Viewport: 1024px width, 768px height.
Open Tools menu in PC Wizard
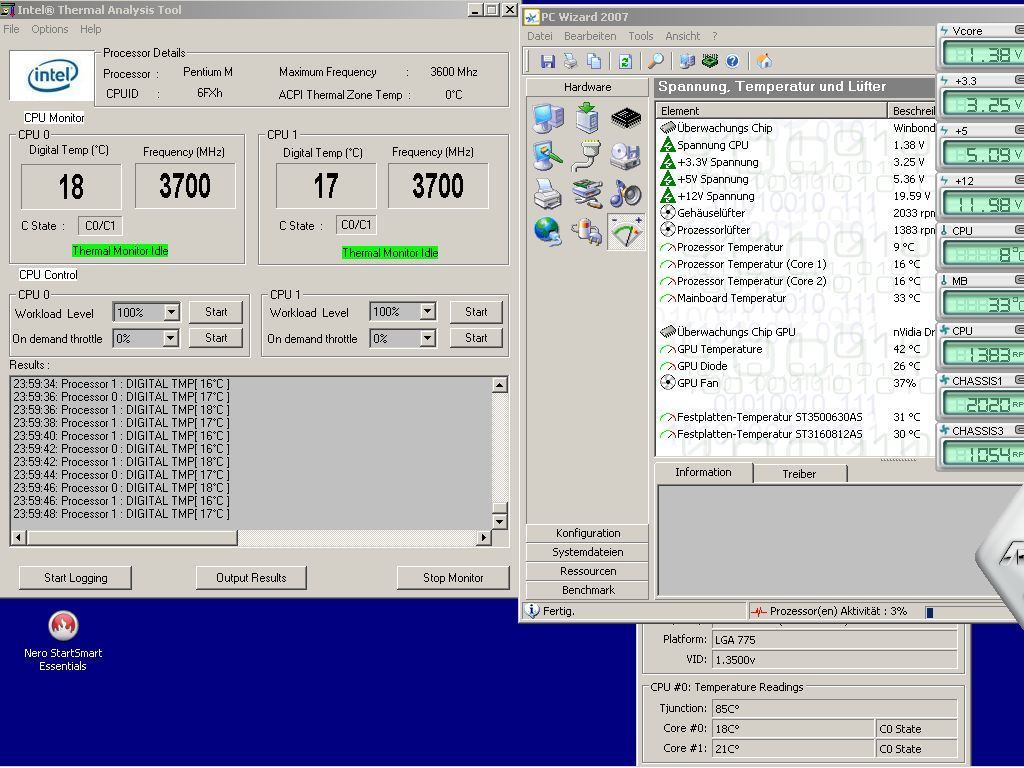(641, 36)
